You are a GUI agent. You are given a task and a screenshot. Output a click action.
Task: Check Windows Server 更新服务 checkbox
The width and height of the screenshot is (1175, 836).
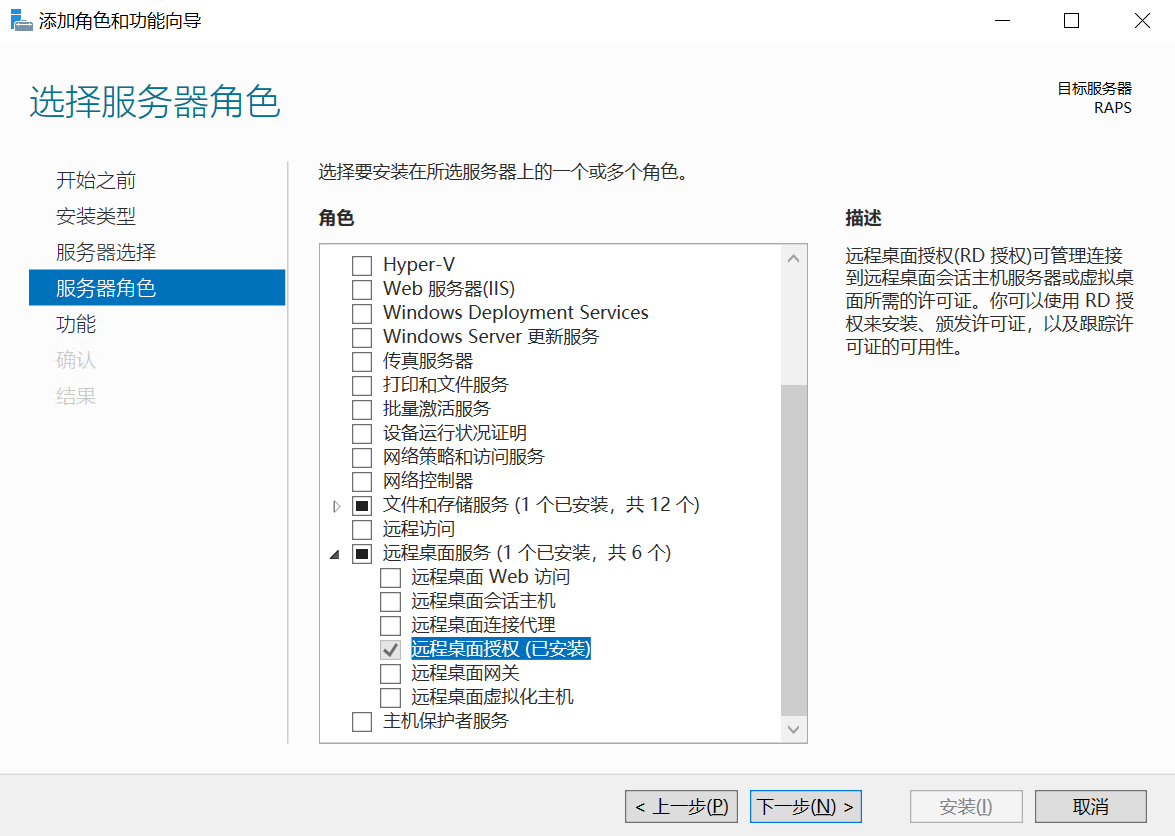pos(362,337)
